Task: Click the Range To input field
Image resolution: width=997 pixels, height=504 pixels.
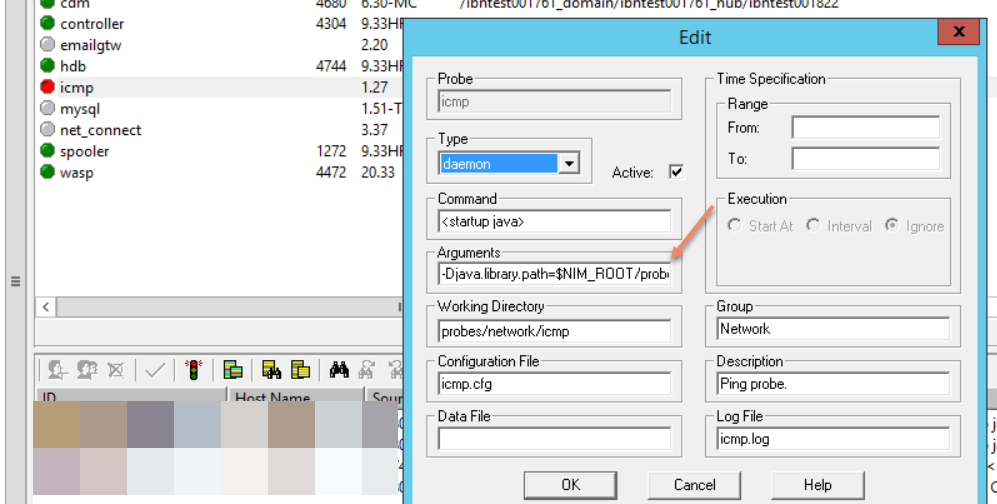Action: pyautogui.click(x=865, y=158)
